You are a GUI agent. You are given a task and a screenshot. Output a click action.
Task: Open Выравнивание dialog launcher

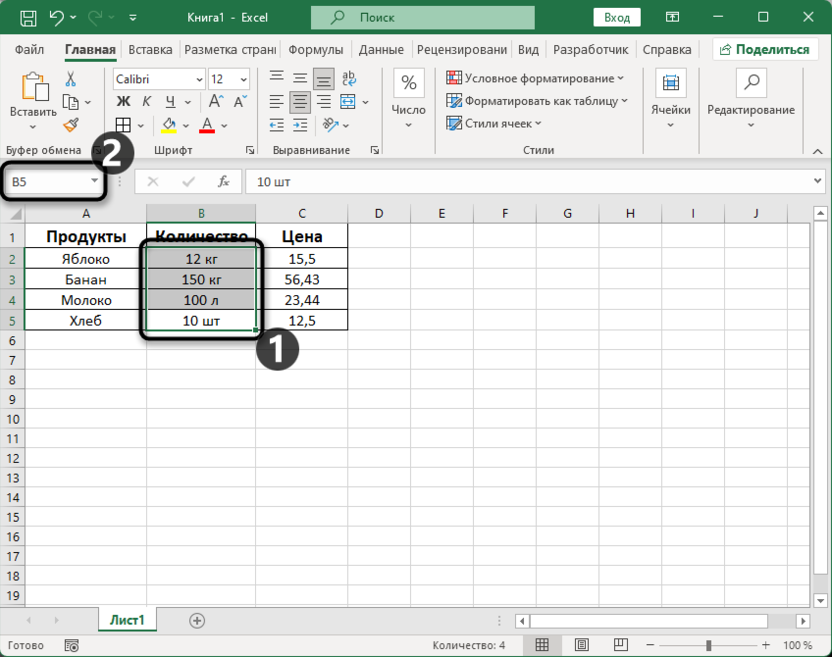(x=375, y=151)
